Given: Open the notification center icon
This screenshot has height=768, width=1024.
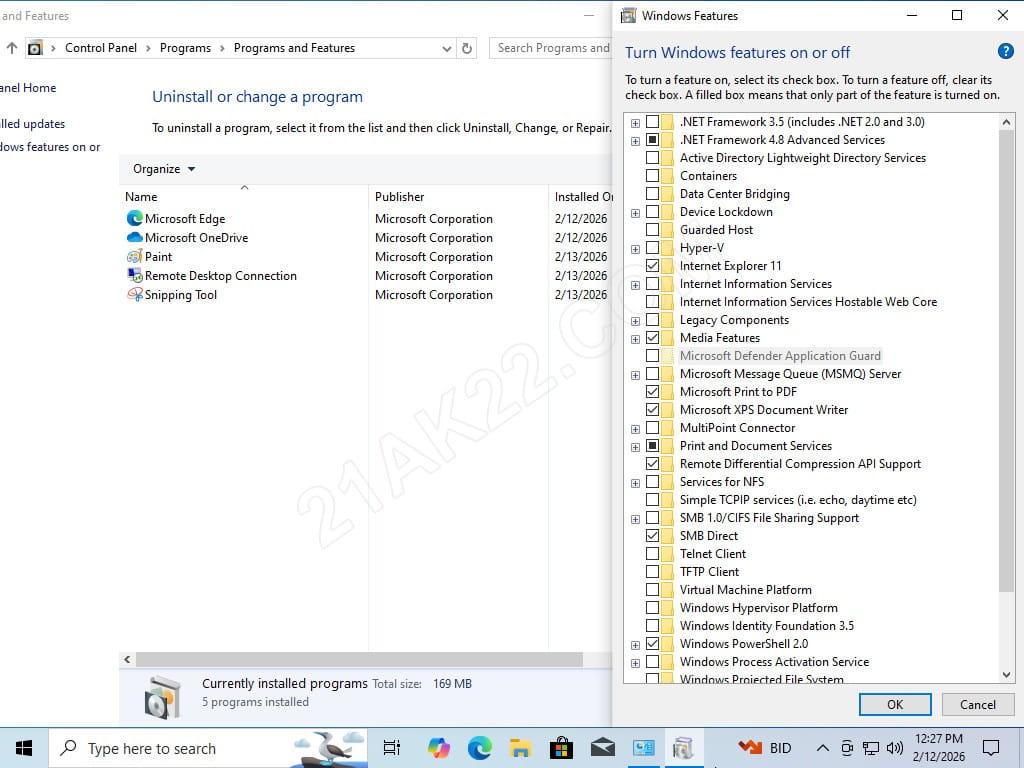Looking at the screenshot, I should coord(991,748).
